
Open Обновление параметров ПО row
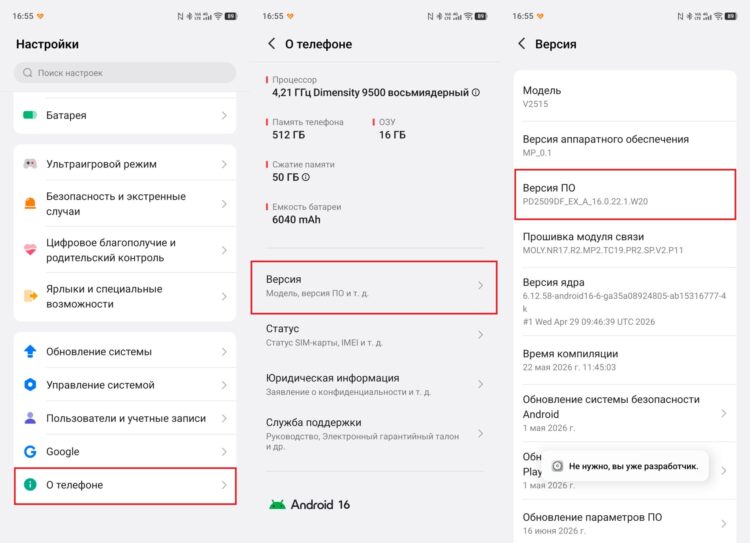(x=625, y=523)
